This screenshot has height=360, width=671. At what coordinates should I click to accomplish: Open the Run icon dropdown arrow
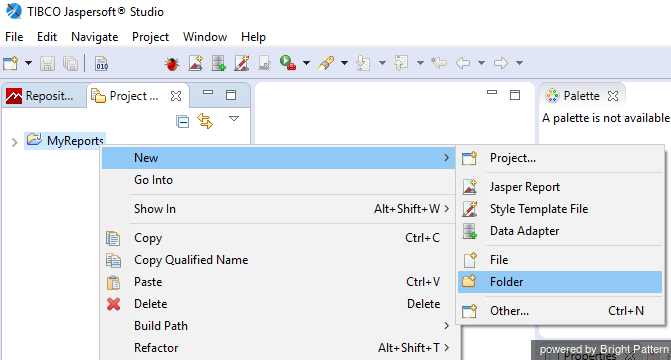click(306, 63)
